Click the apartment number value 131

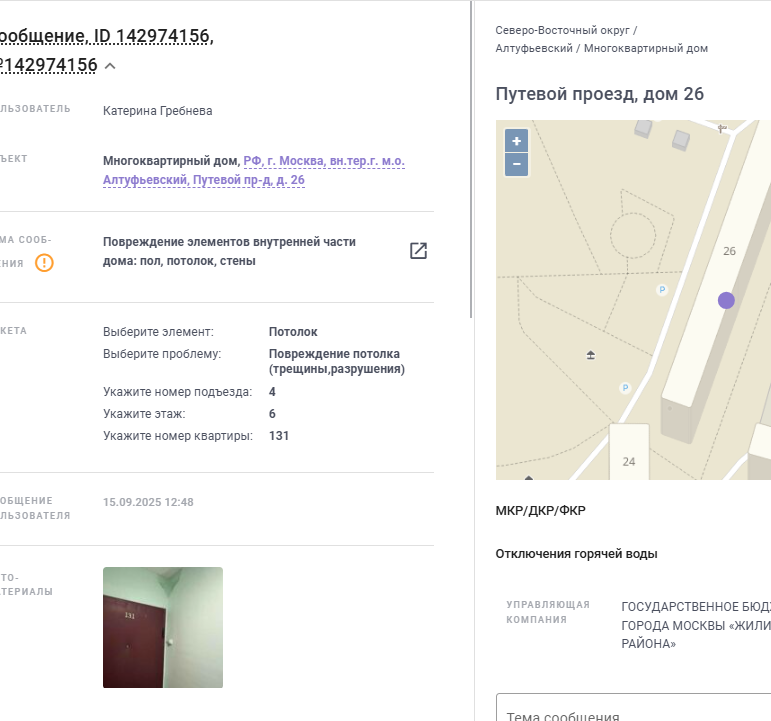pos(279,436)
